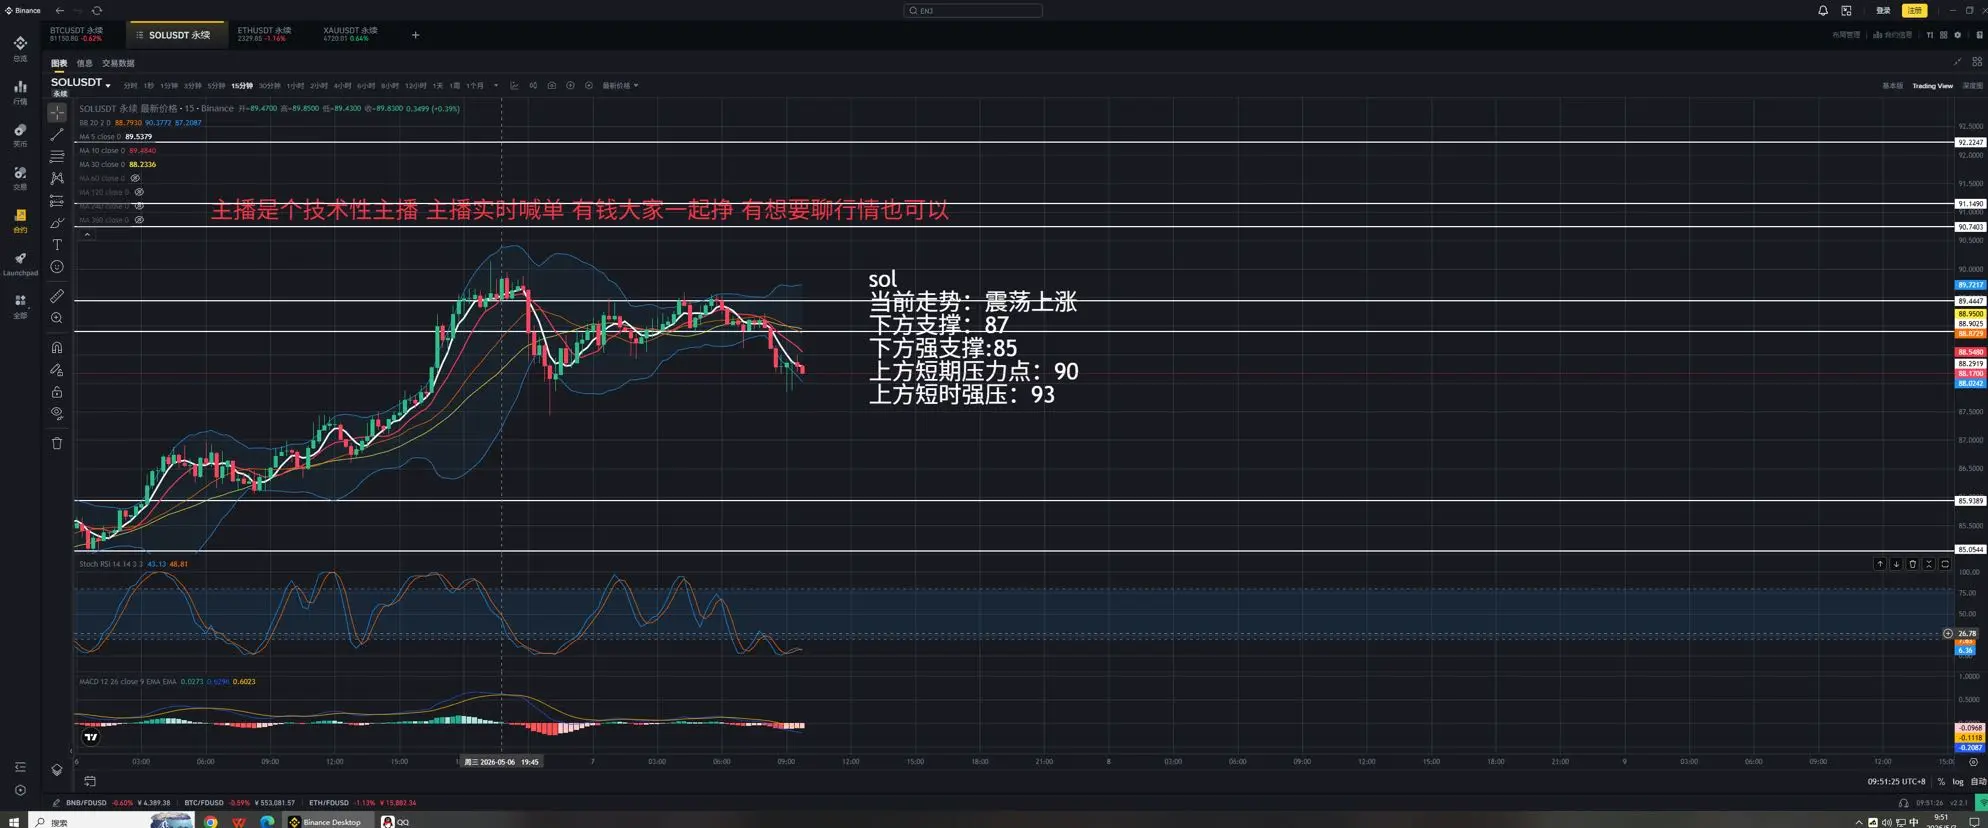Image resolution: width=1988 pixels, height=828 pixels.
Task: Toggle the 自动 auto scale option
Action: click(1978, 782)
